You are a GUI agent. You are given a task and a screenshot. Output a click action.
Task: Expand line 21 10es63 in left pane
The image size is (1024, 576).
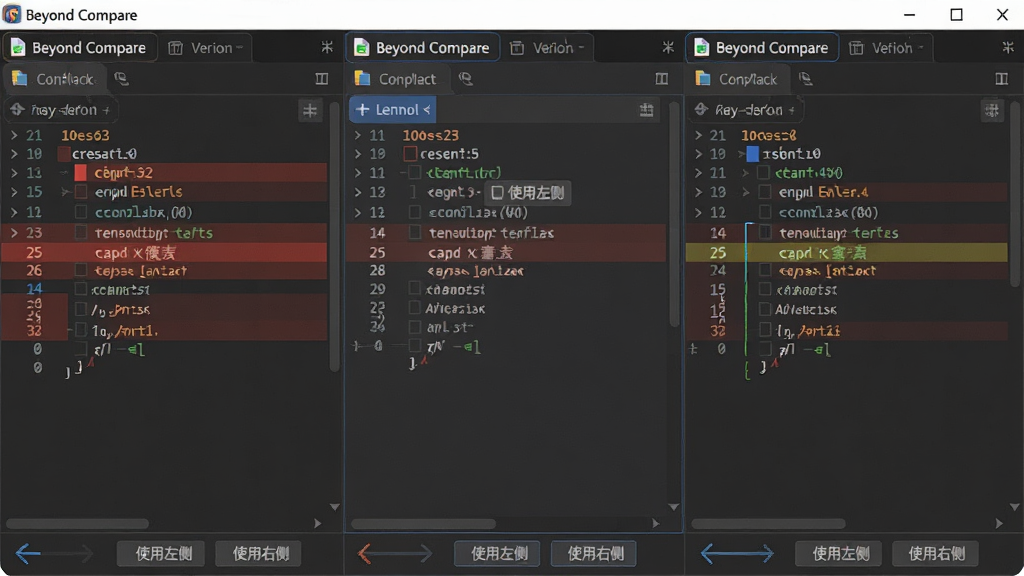tap(14, 135)
